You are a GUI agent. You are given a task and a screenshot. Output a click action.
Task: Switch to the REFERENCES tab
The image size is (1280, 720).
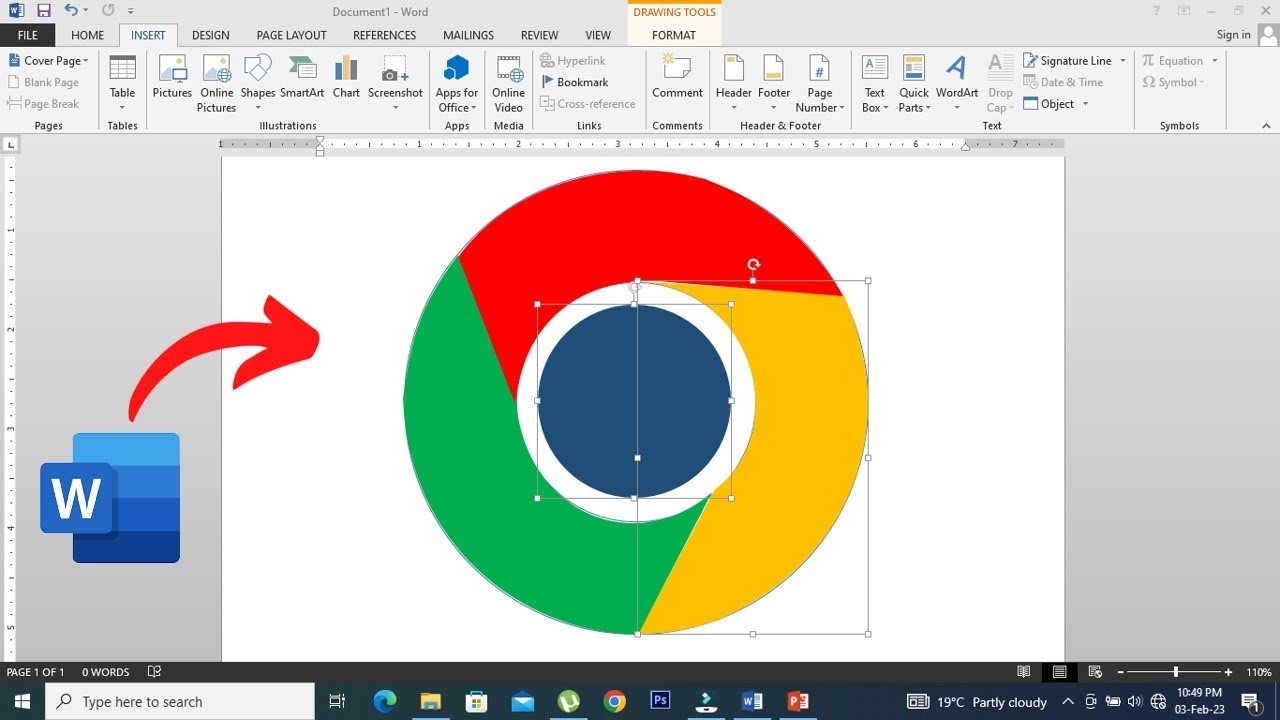pyautogui.click(x=385, y=35)
